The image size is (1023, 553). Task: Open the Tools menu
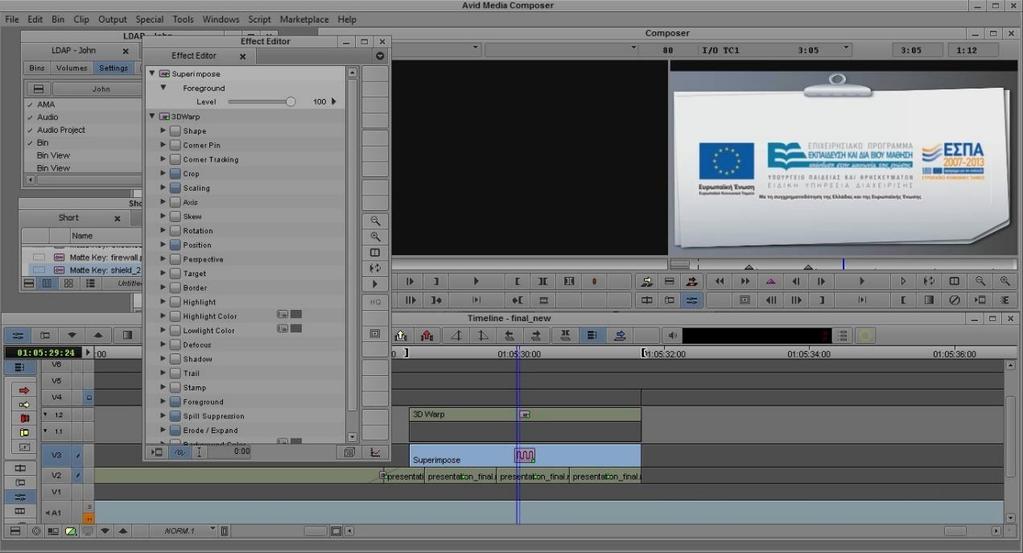(183, 19)
